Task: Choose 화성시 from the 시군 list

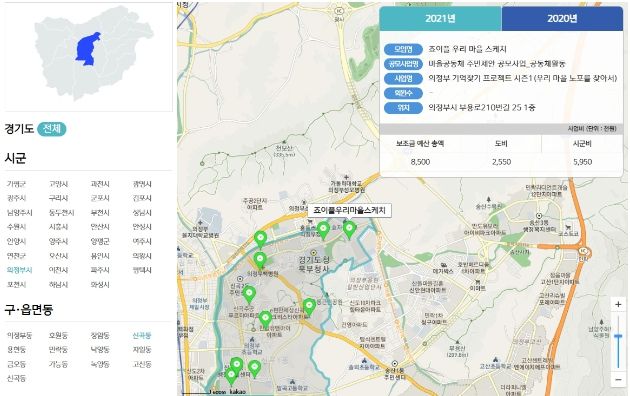Action: coord(100,285)
